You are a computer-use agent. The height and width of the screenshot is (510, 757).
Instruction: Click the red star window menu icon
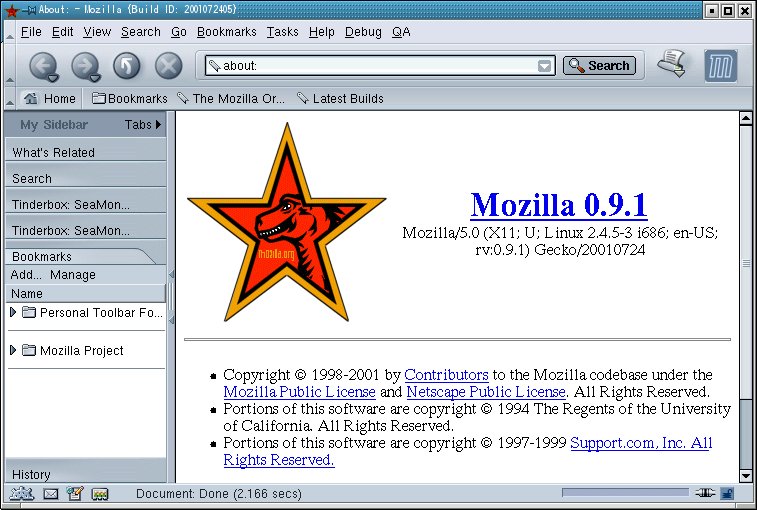point(11,10)
